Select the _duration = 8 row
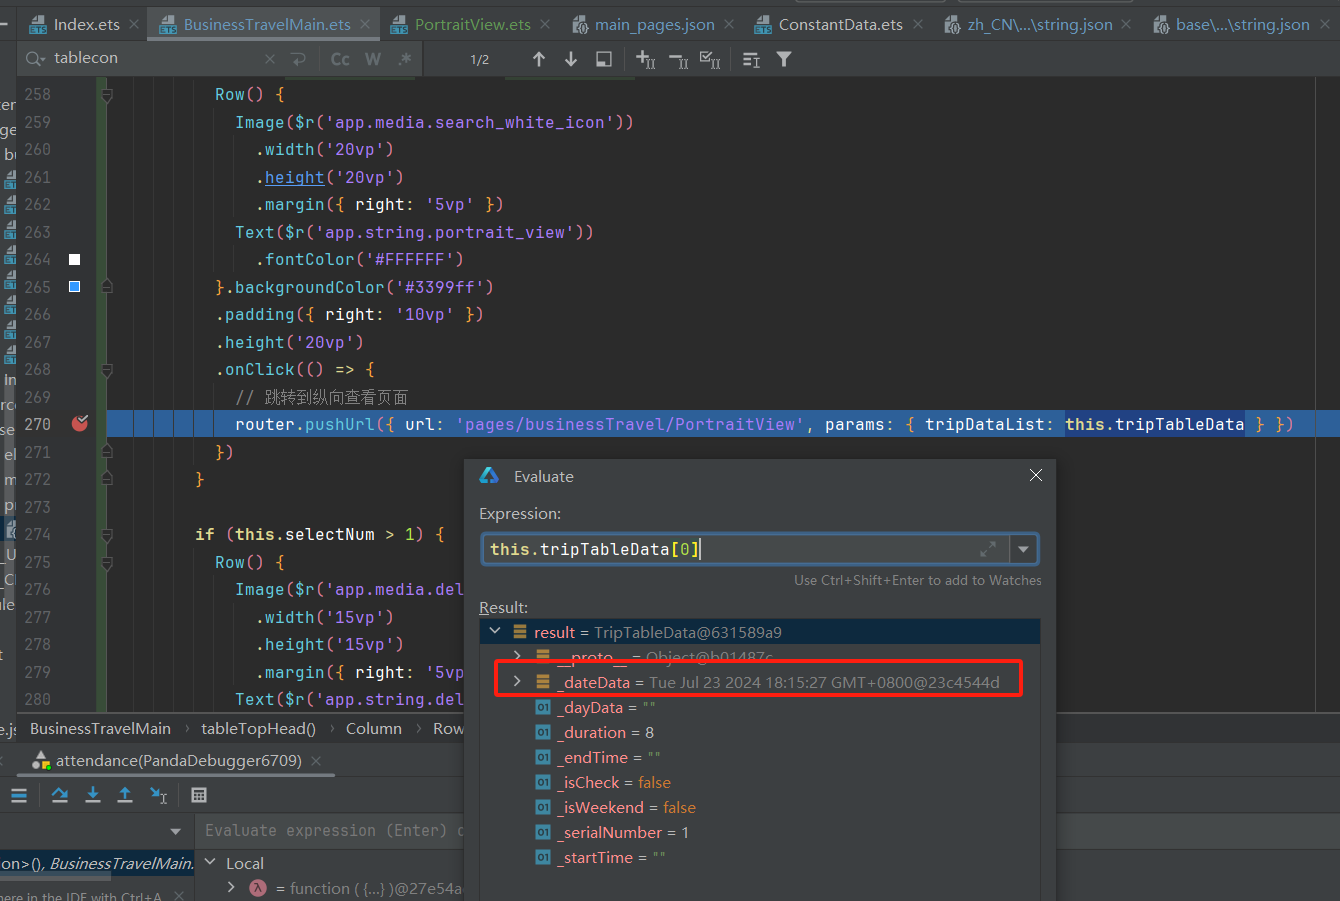This screenshot has width=1340, height=901. (x=760, y=732)
